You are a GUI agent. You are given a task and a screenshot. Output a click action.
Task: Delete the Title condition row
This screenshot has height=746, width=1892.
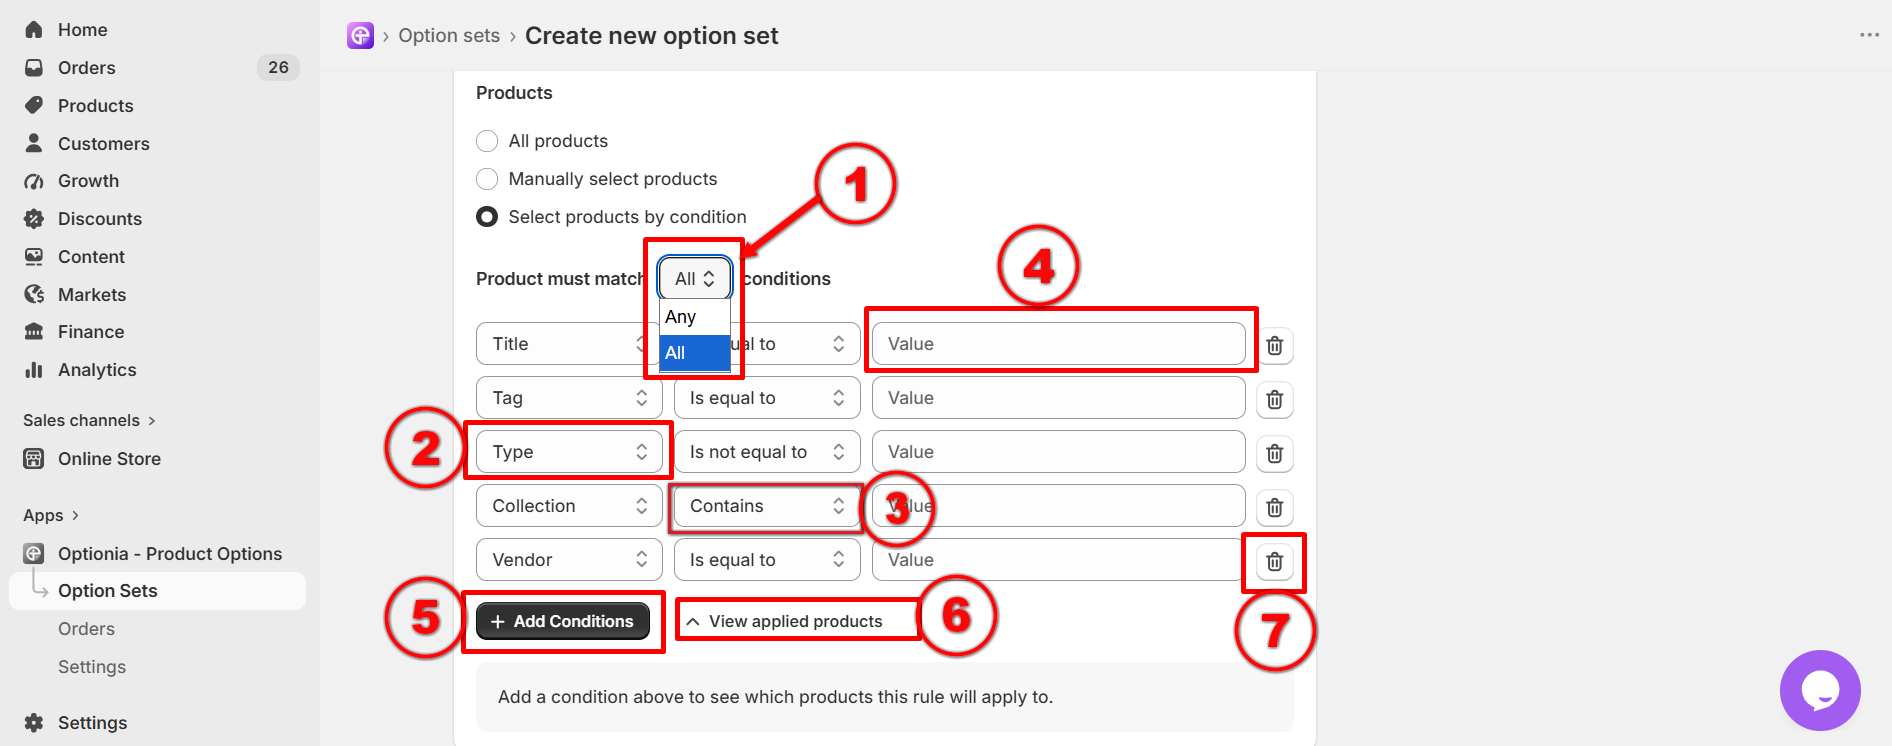(1274, 345)
